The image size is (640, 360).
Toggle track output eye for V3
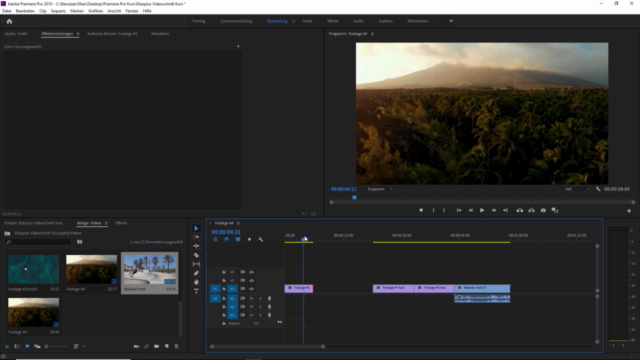tap(251, 272)
